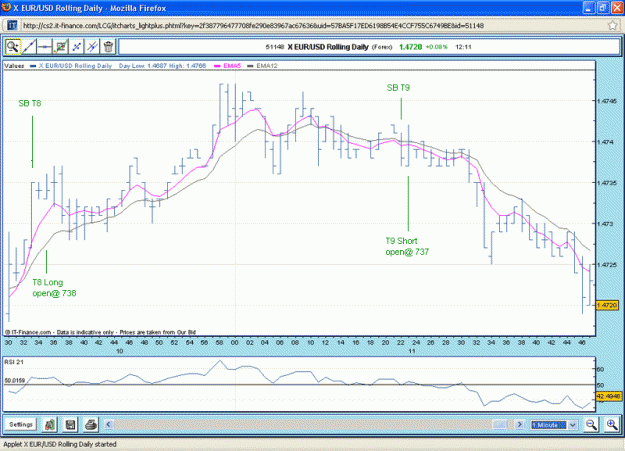Select the two-point segment drawing tool
The width and height of the screenshot is (625, 451).
(x=77, y=47)
